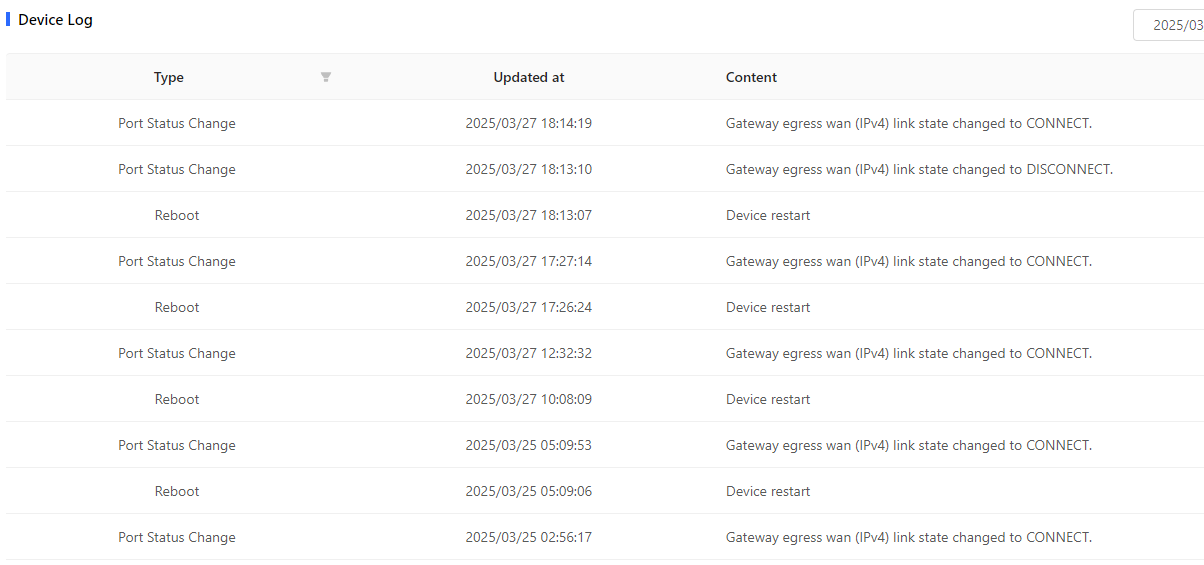
Task: Click the Port Status Change label at 18:13:10
Action: pos(177,169)
